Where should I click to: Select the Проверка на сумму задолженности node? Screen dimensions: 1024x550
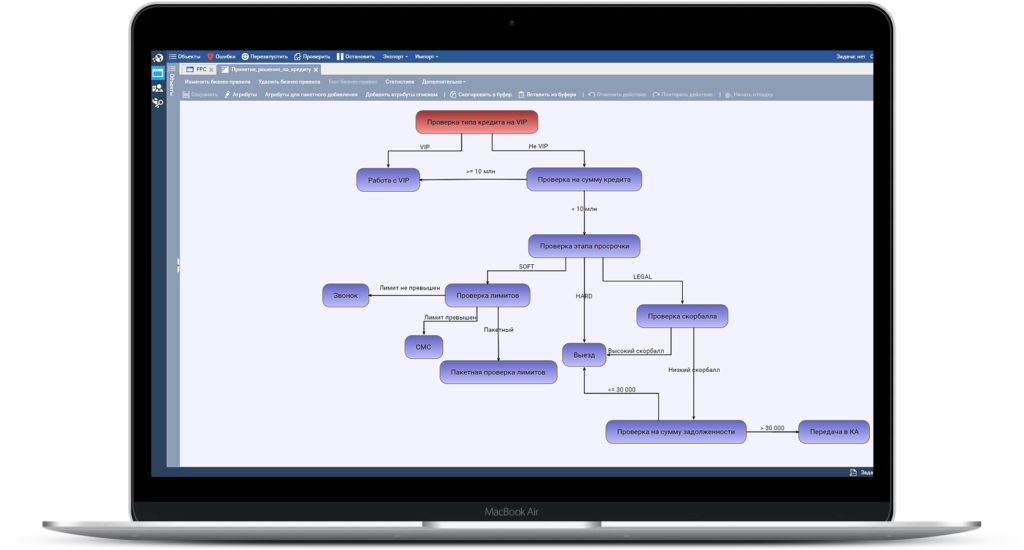(x=676, y=432)
